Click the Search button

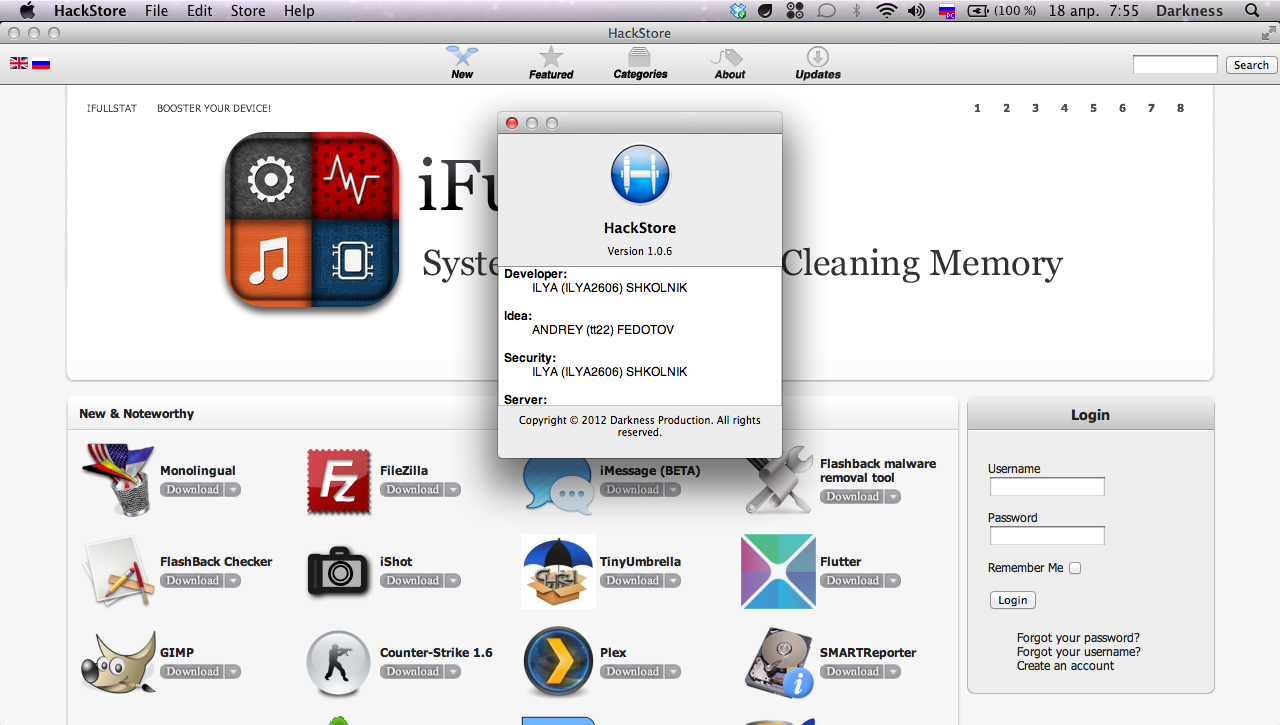click(1251, 65)
